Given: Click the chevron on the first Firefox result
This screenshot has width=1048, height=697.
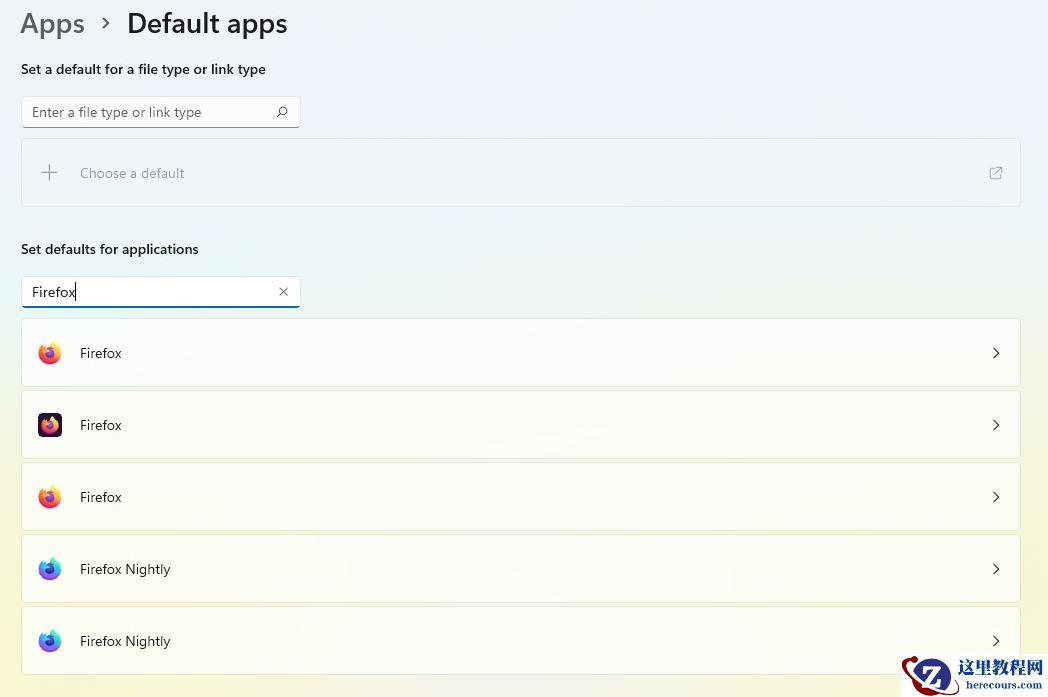Looking at the screenshot, I should (x=995, y=353).
